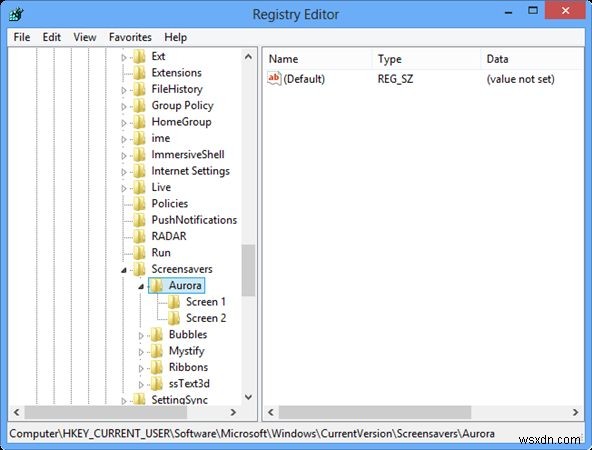Expand the Bubbles key
This screenshot has width=592, height=450.
(x=141, y=336)
